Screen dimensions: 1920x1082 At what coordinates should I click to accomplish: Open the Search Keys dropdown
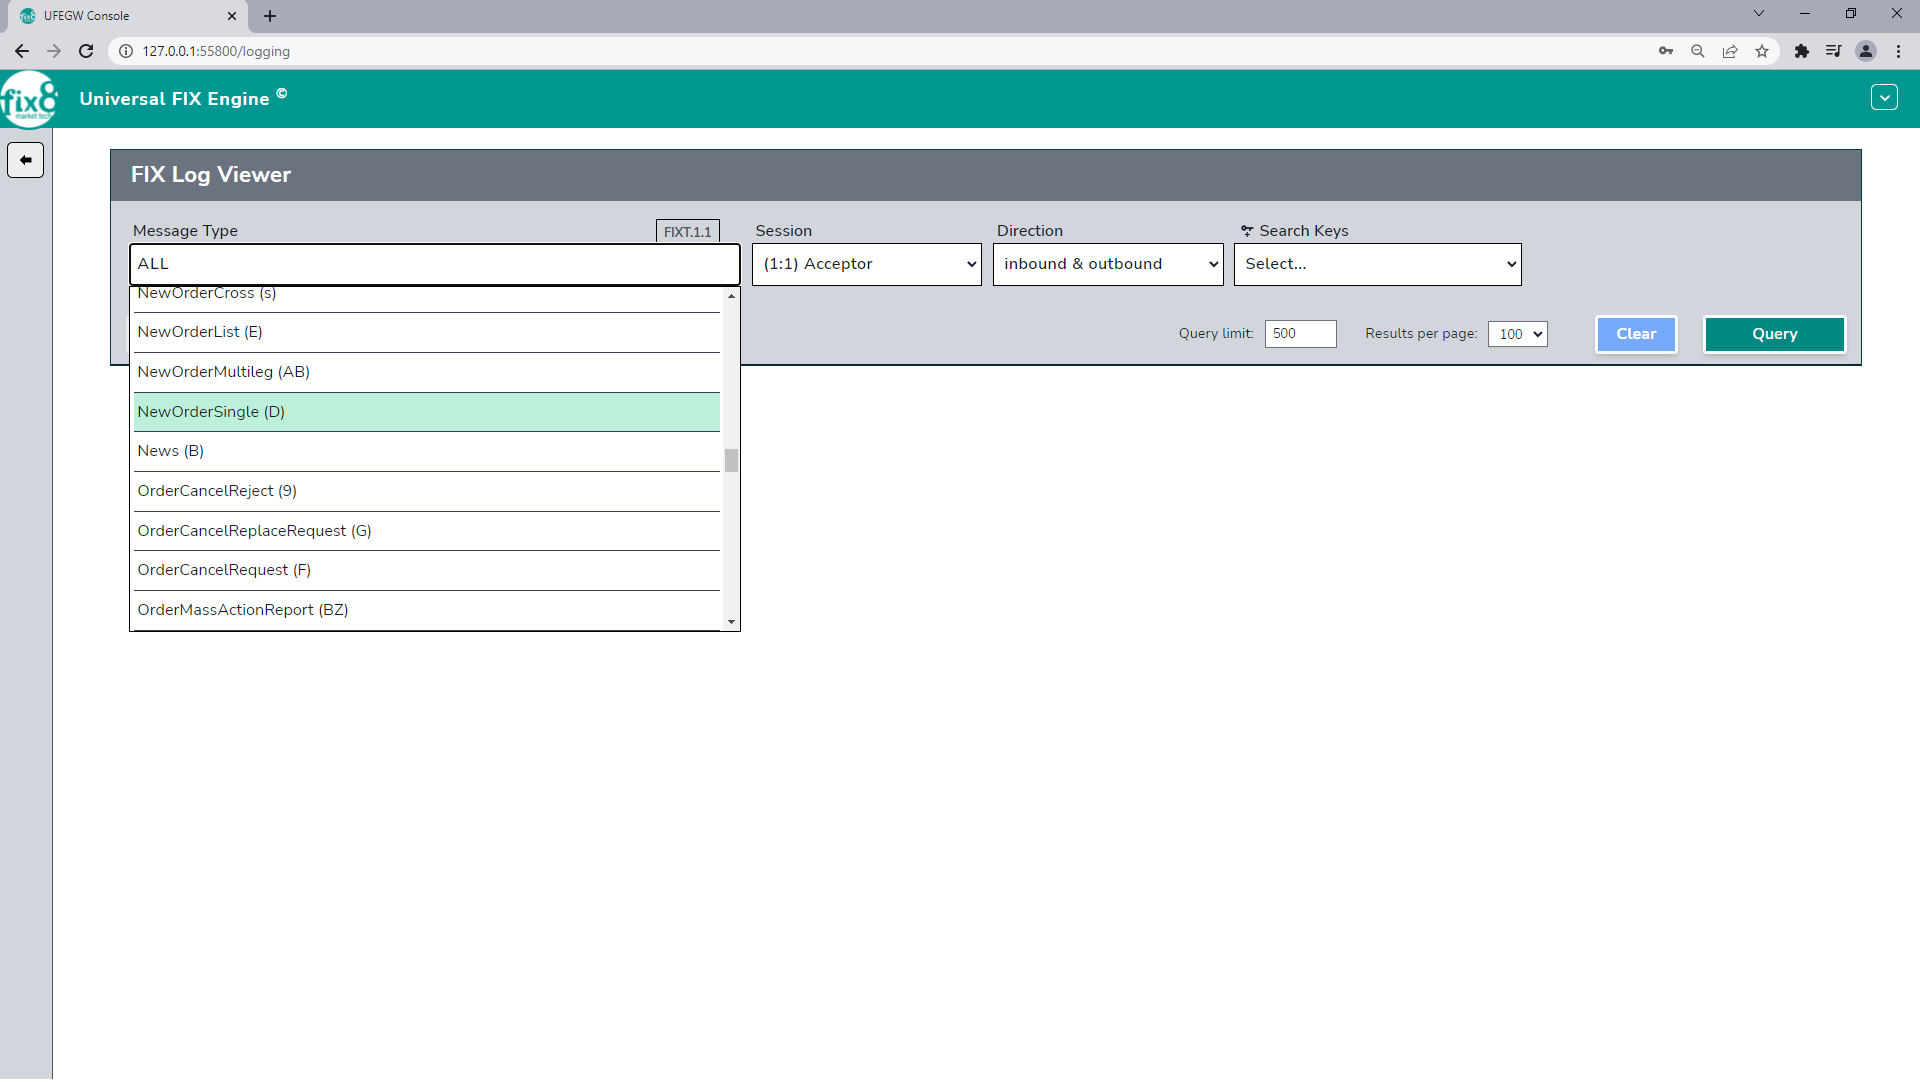tap(1378, 264)
